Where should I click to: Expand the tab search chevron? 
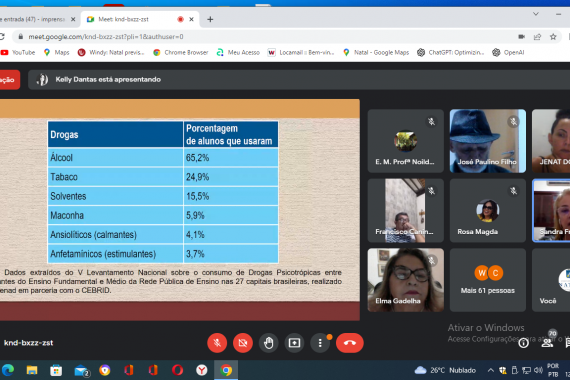tap(536, 14)
